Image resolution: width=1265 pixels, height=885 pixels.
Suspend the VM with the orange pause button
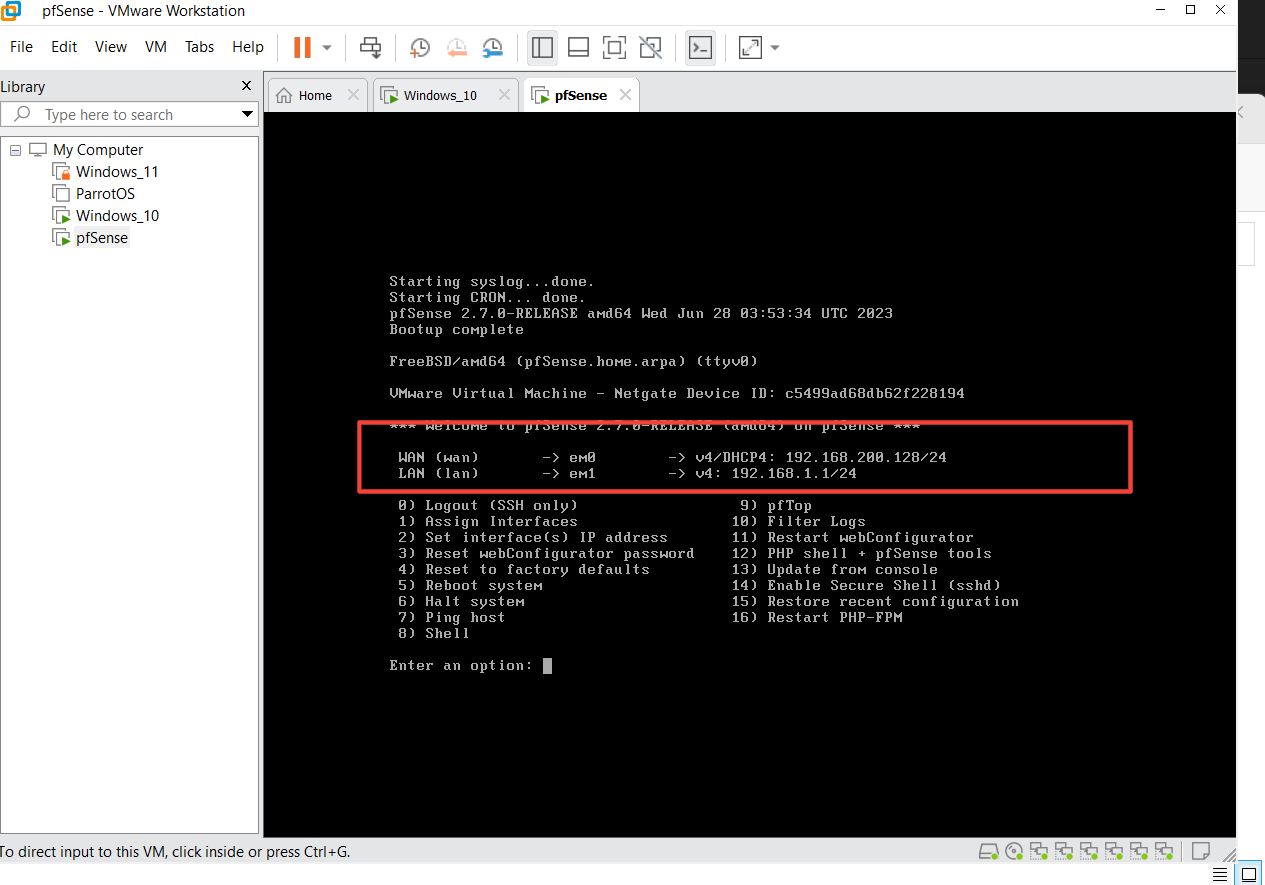pos(302,47)
